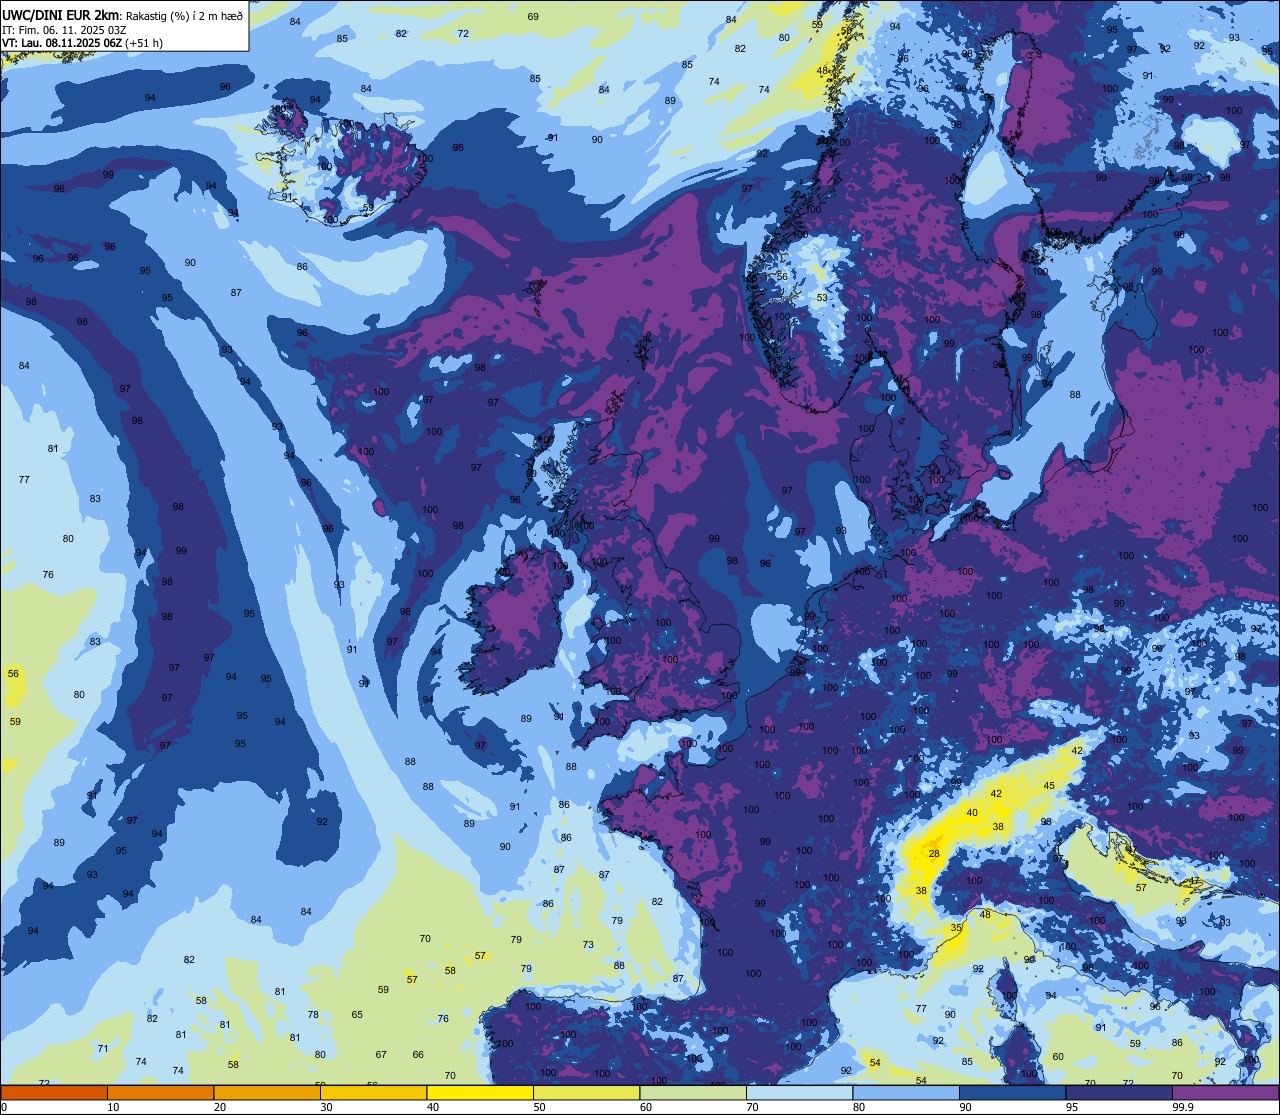Select the 90–95 medium blue legend swatch

pyautogui.click(x=1012, y=1092)
